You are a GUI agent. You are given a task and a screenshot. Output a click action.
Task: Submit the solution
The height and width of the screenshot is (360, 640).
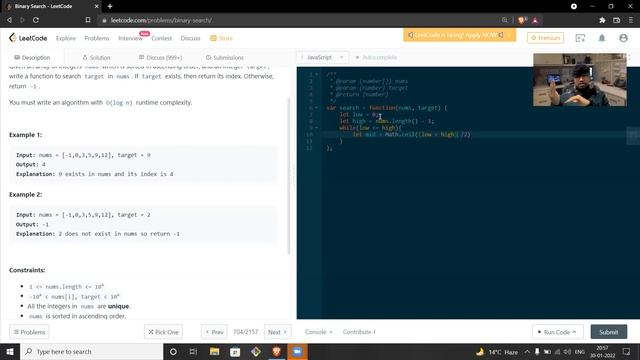(609, 332)
